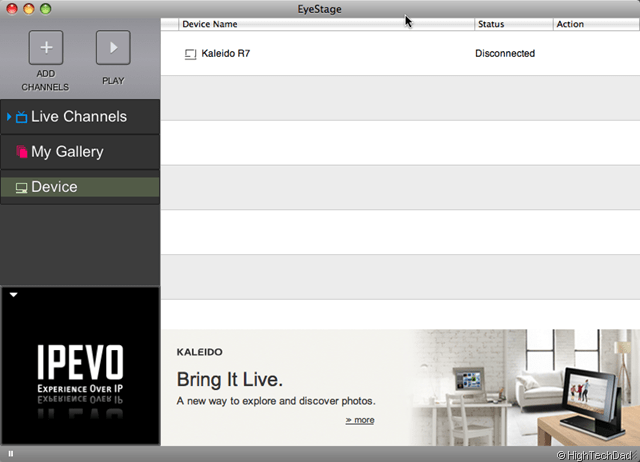Click the Disconnected status text
The width and height of the screenshot is (640, 462).
[505, 54]
